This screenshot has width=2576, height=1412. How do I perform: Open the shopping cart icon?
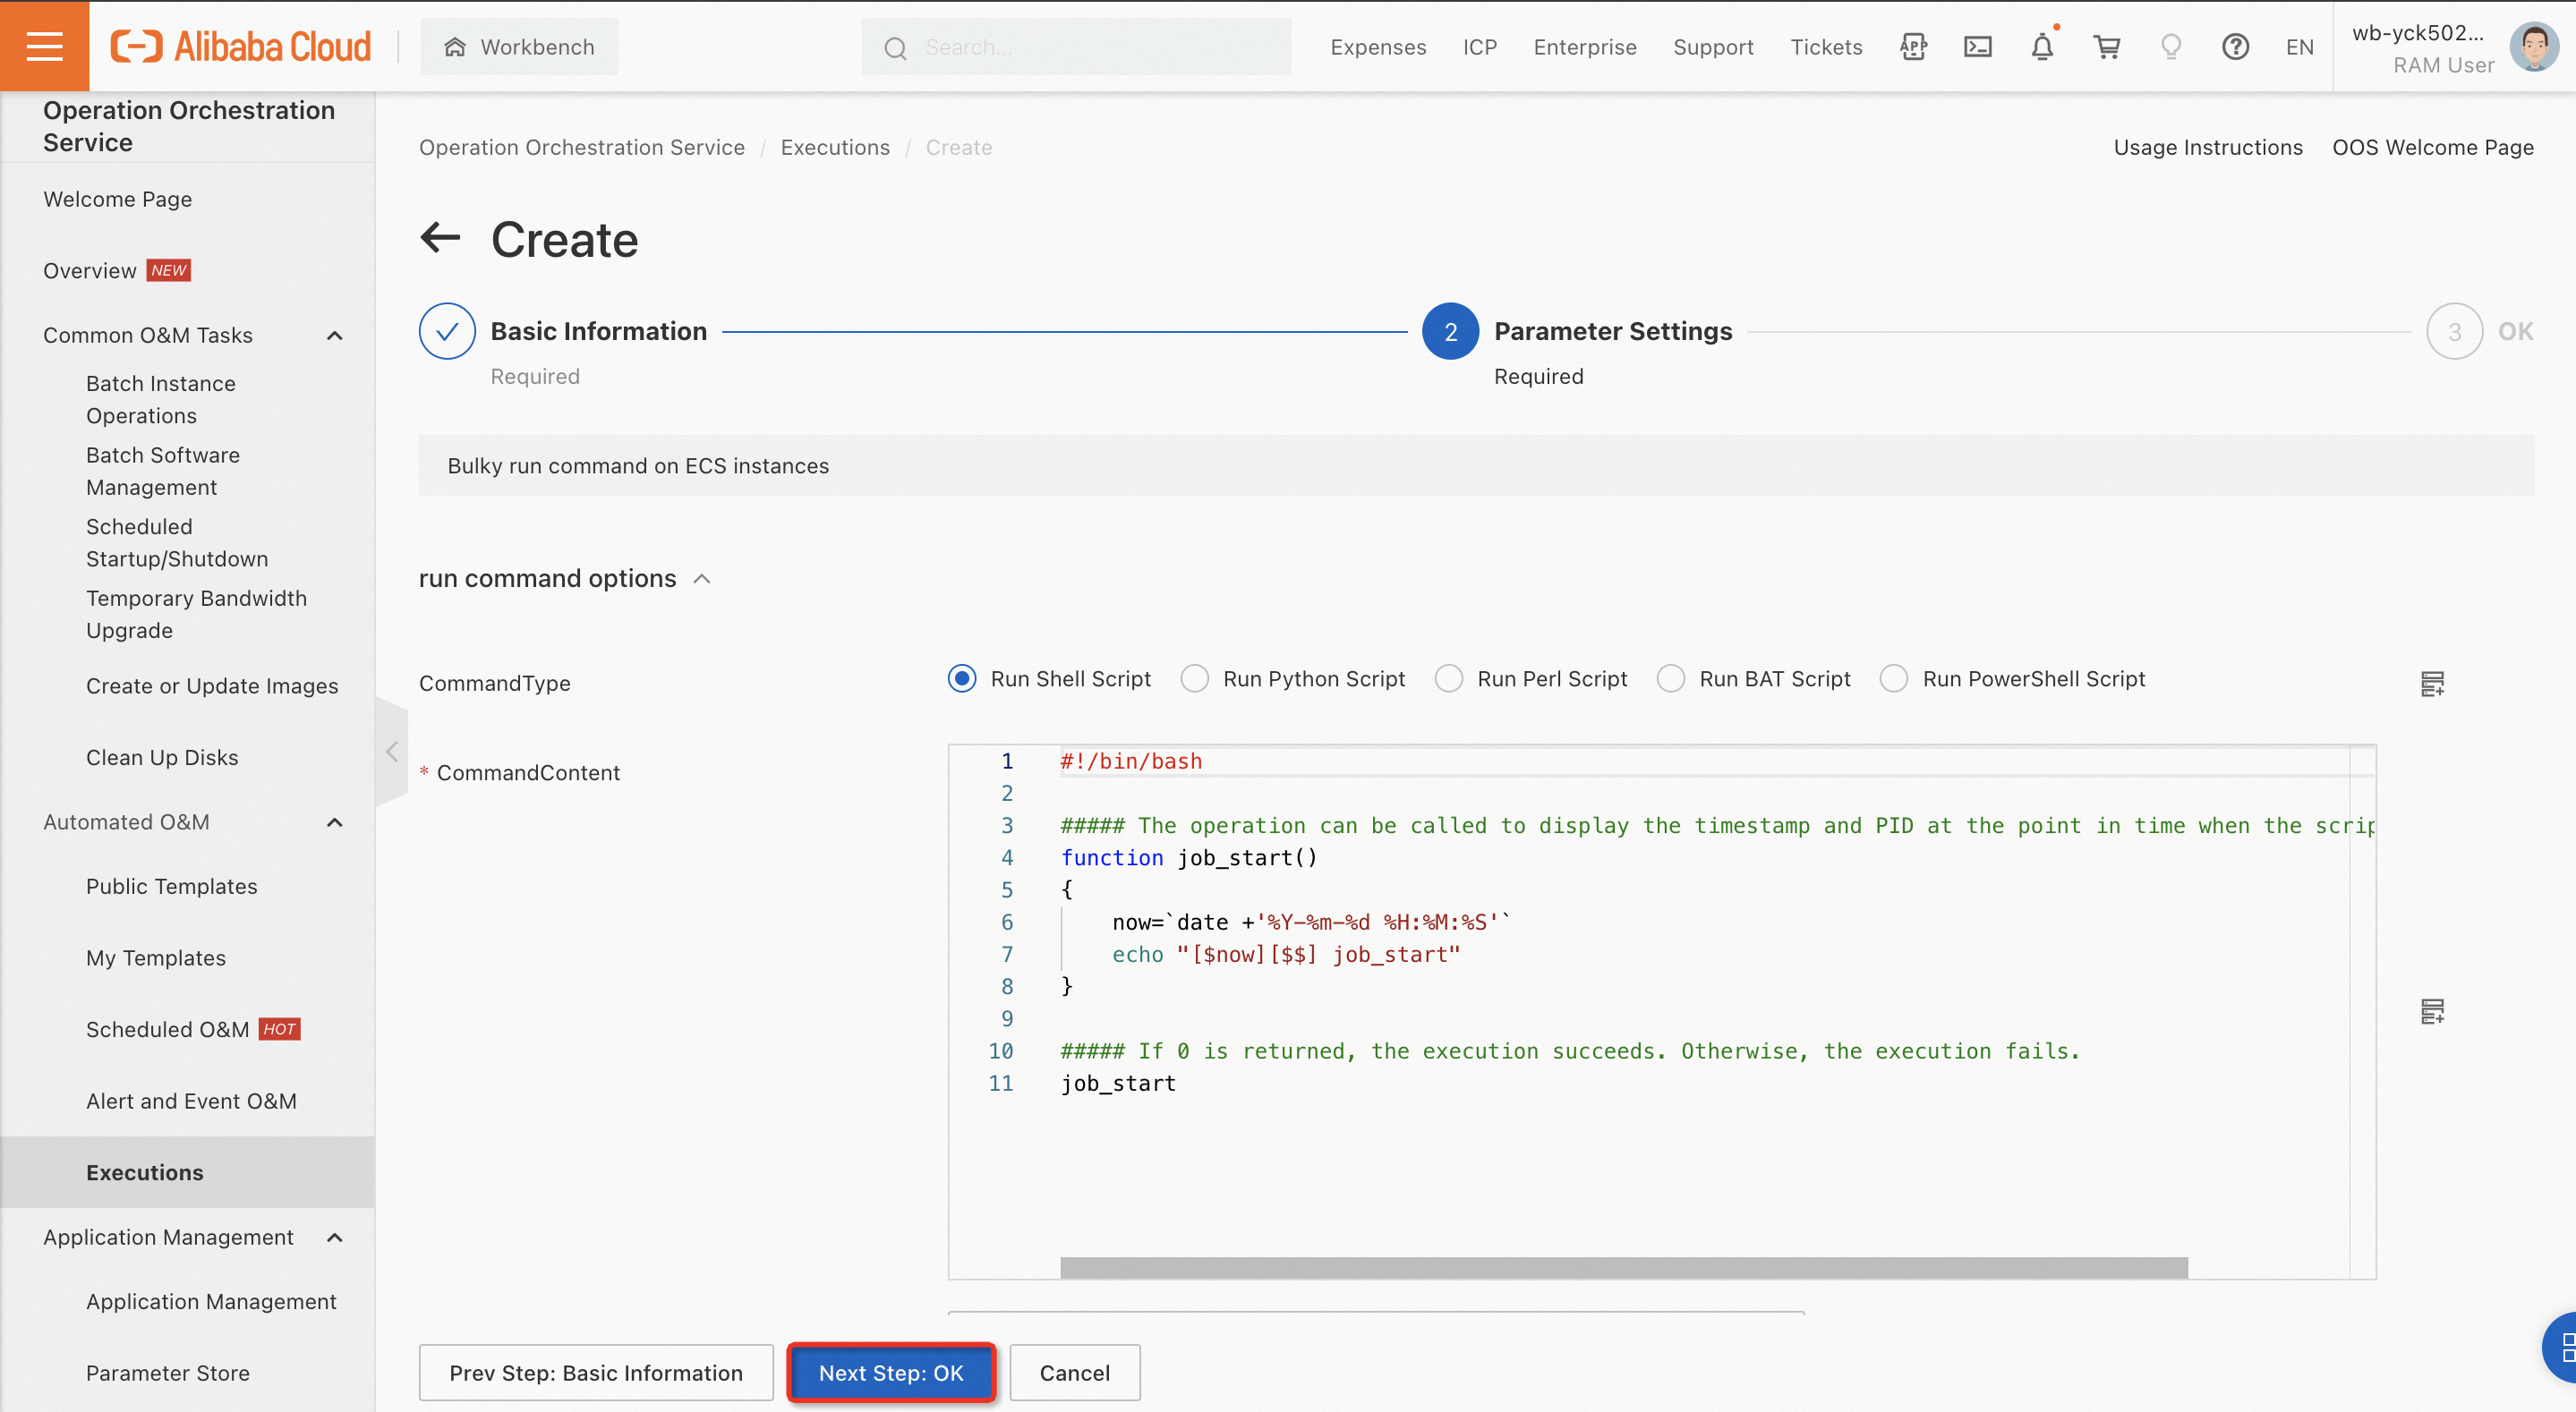(x=2107, y=46)
